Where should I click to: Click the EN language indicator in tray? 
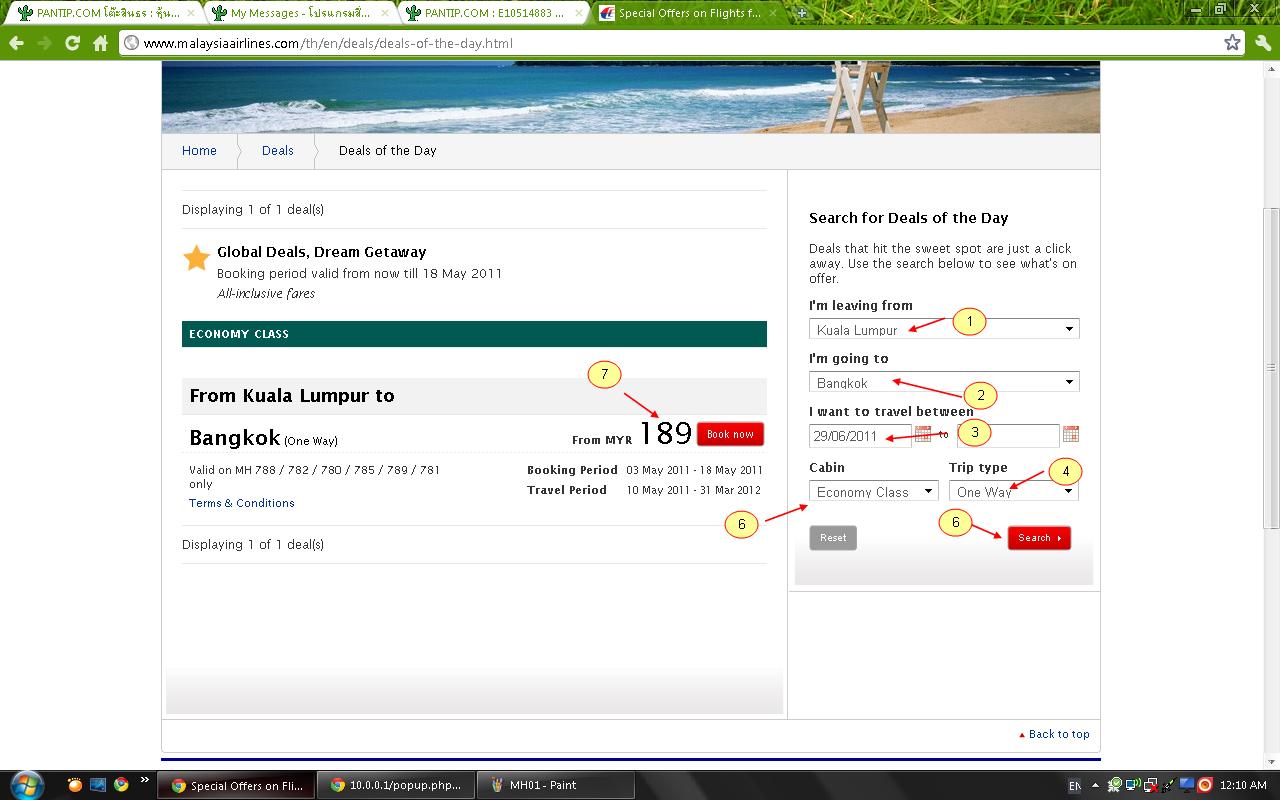[x=1074, y=786]
